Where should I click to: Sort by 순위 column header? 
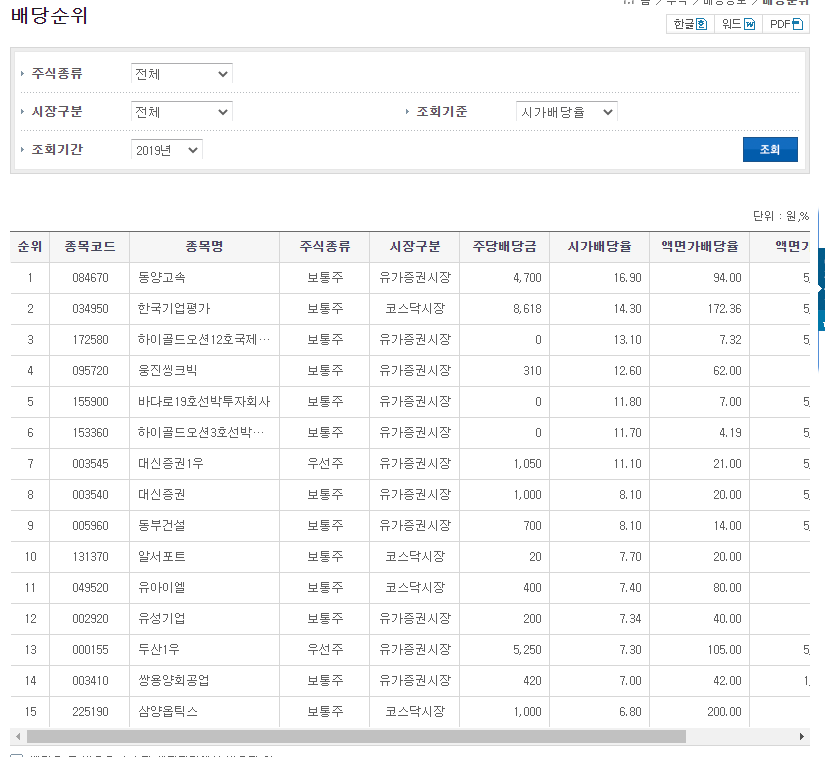30,247
